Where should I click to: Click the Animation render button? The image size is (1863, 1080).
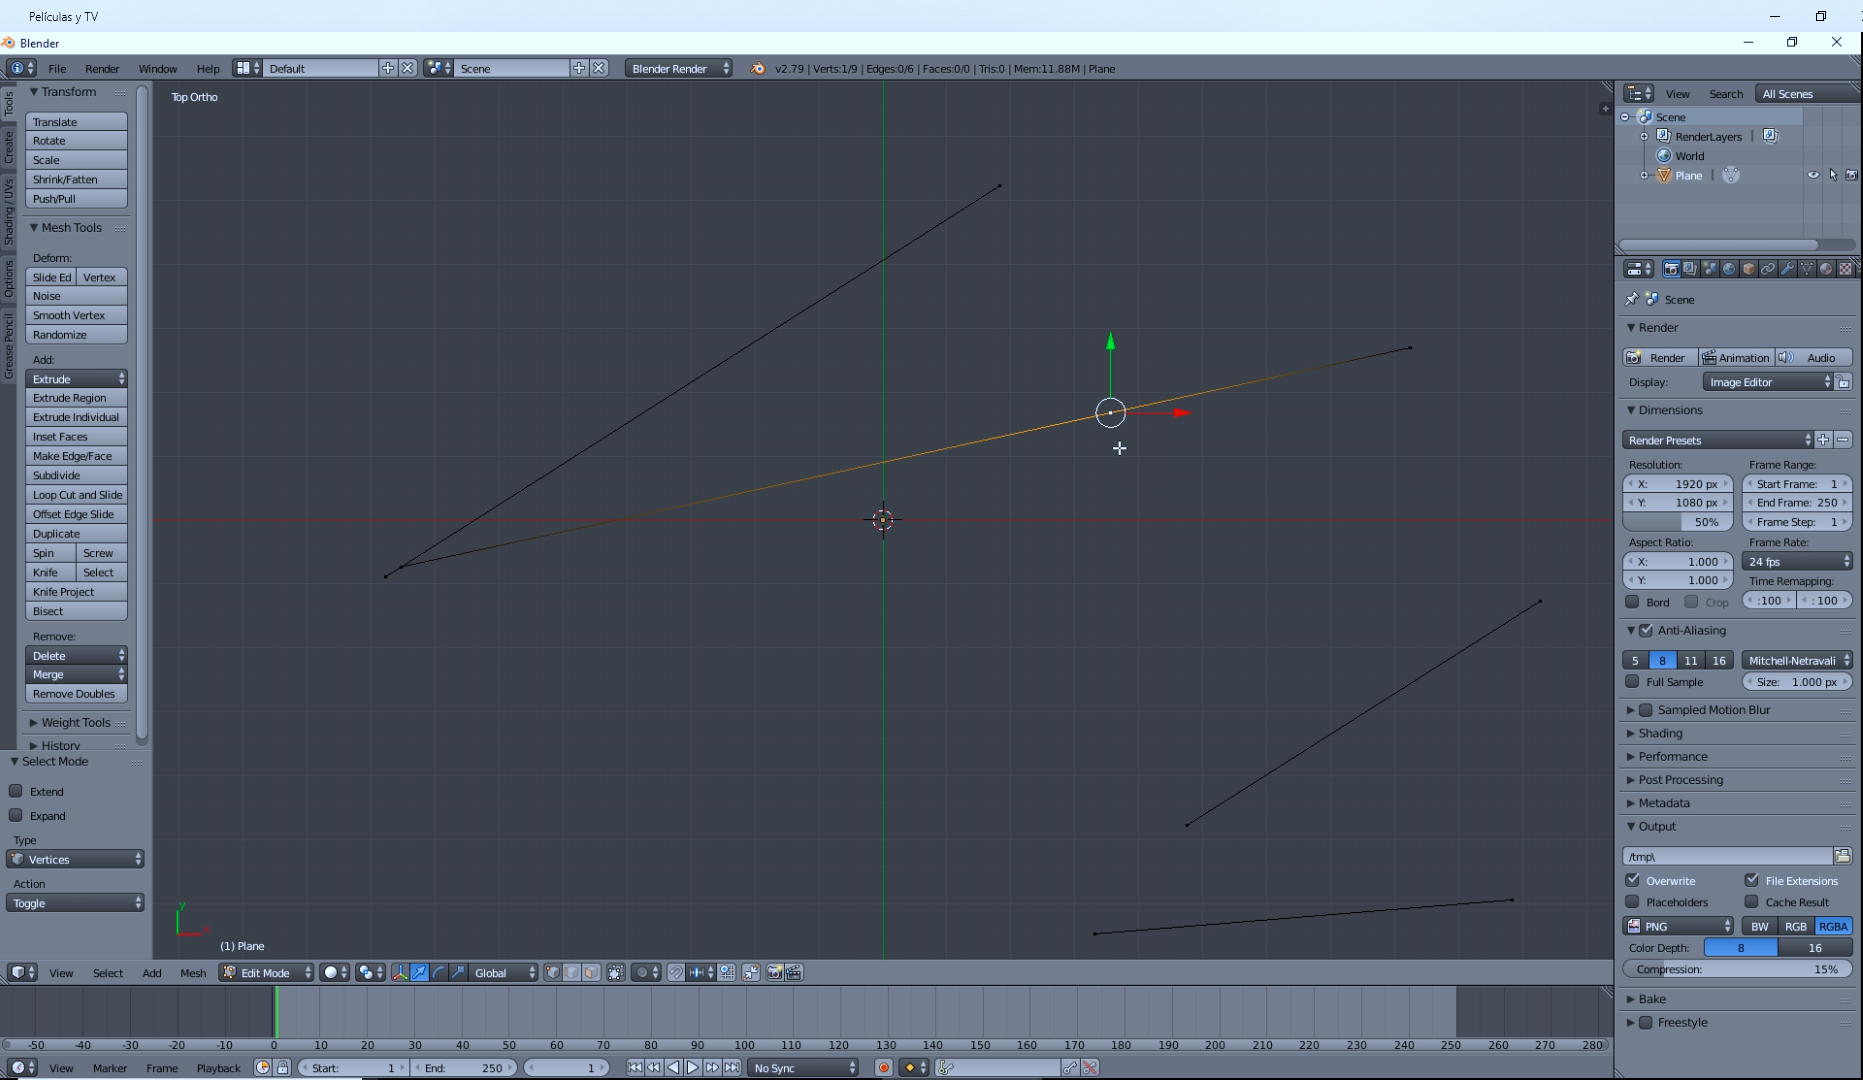tap(1736, 357)
